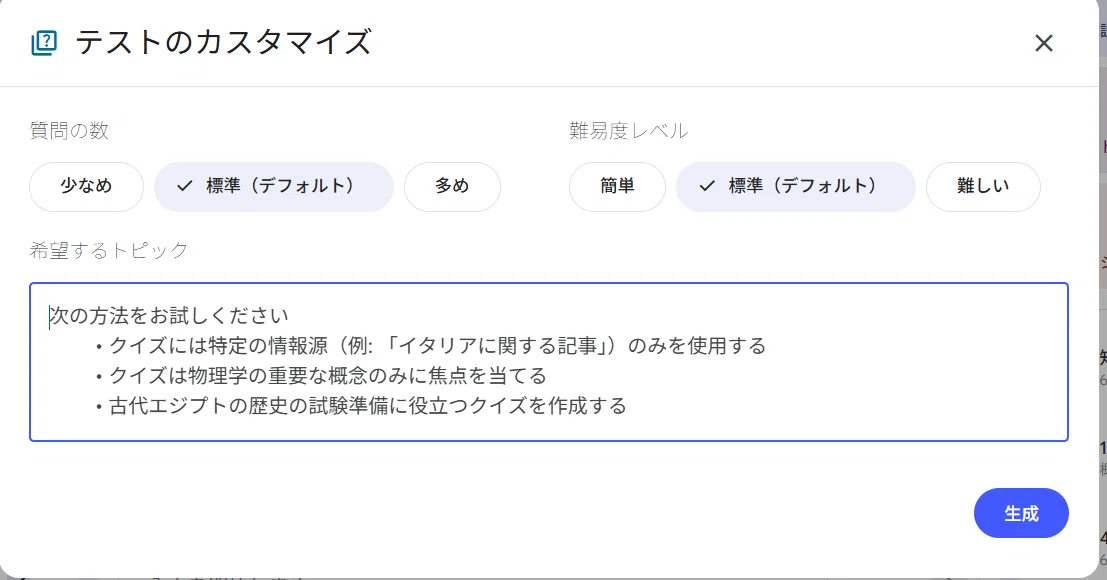Click the 質問の数 label

(x=69, y=131)
